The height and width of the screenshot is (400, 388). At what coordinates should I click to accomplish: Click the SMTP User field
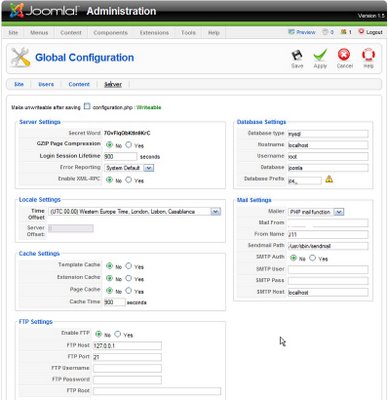(328, 269)
